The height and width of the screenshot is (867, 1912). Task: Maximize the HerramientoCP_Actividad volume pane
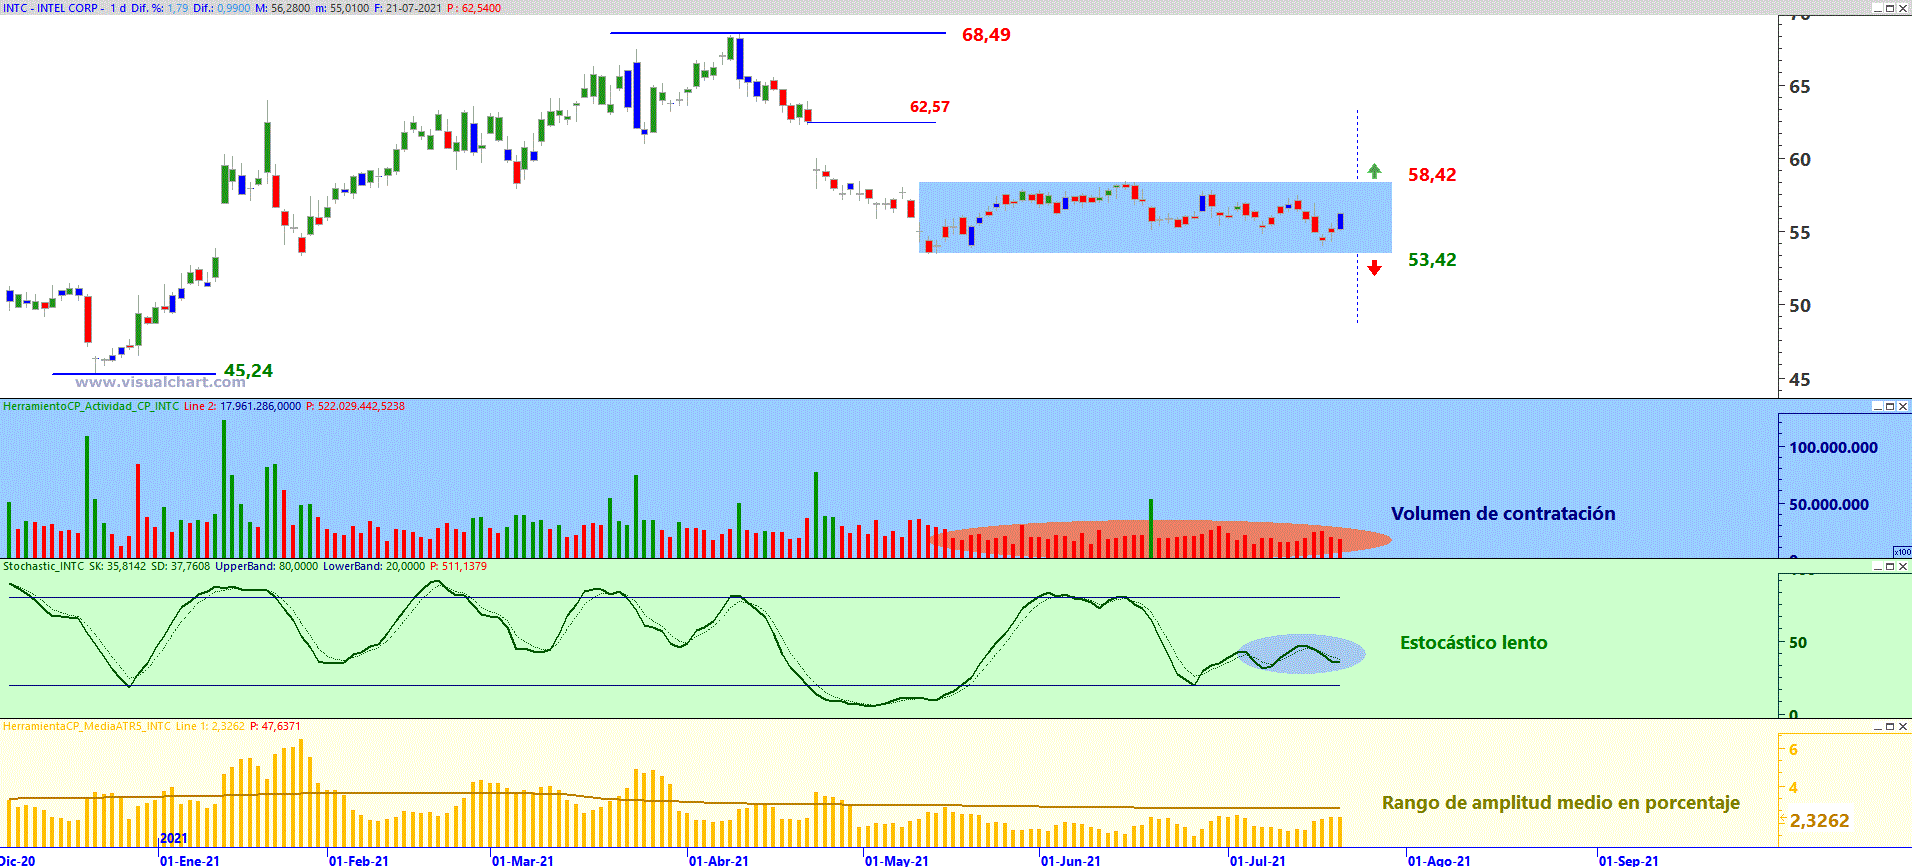[x=1890, y=406]
